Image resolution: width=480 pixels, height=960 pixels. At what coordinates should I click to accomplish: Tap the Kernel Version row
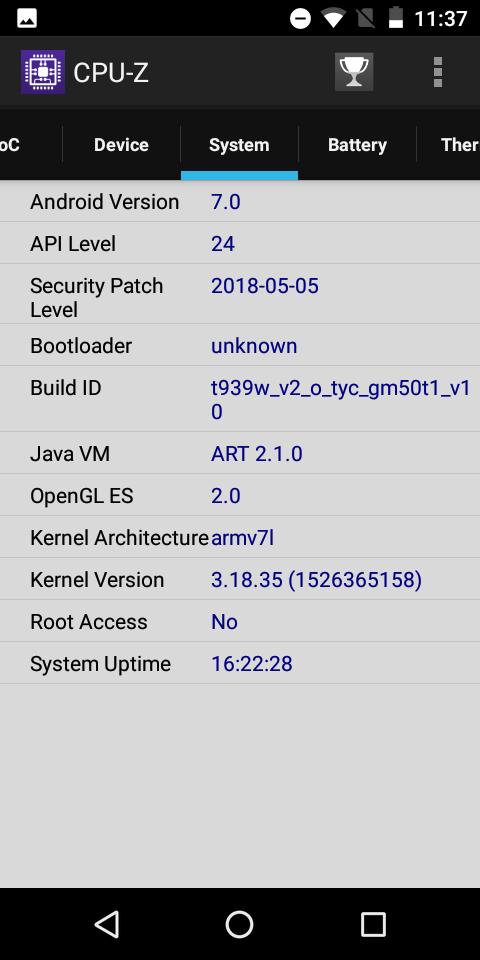pyautogui.click(x=240, y=579)
